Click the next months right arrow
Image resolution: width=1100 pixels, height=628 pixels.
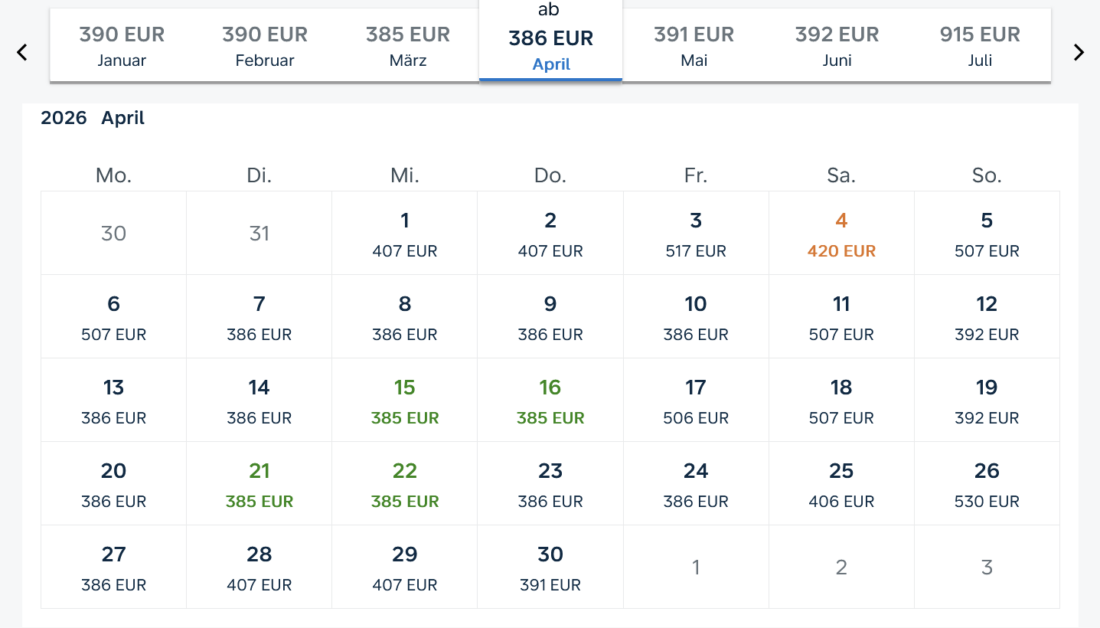[x=1078, y=52]
